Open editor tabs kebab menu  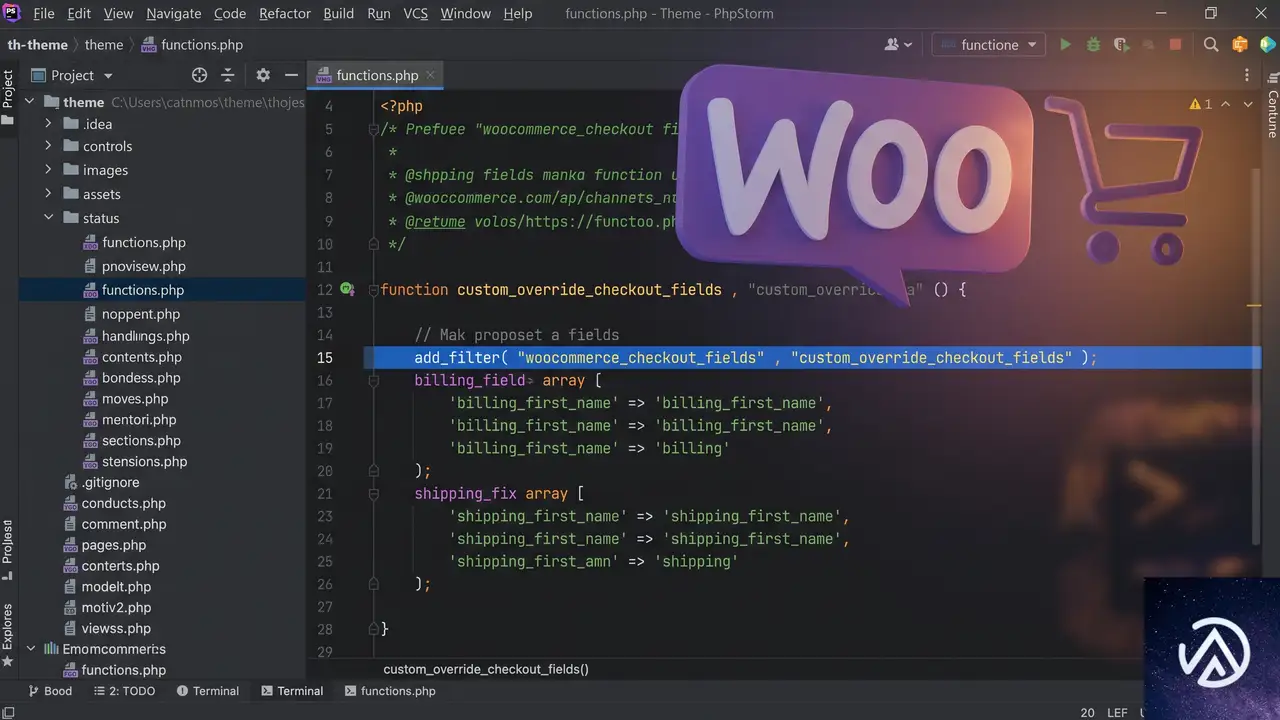[x=1247, y=75]
